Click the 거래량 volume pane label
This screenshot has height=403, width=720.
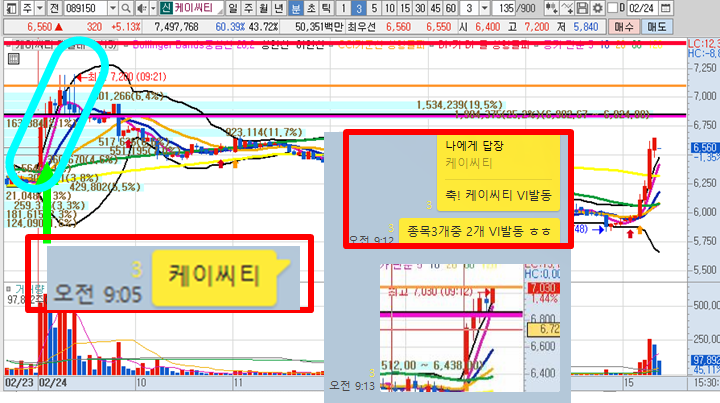(29, 289)
